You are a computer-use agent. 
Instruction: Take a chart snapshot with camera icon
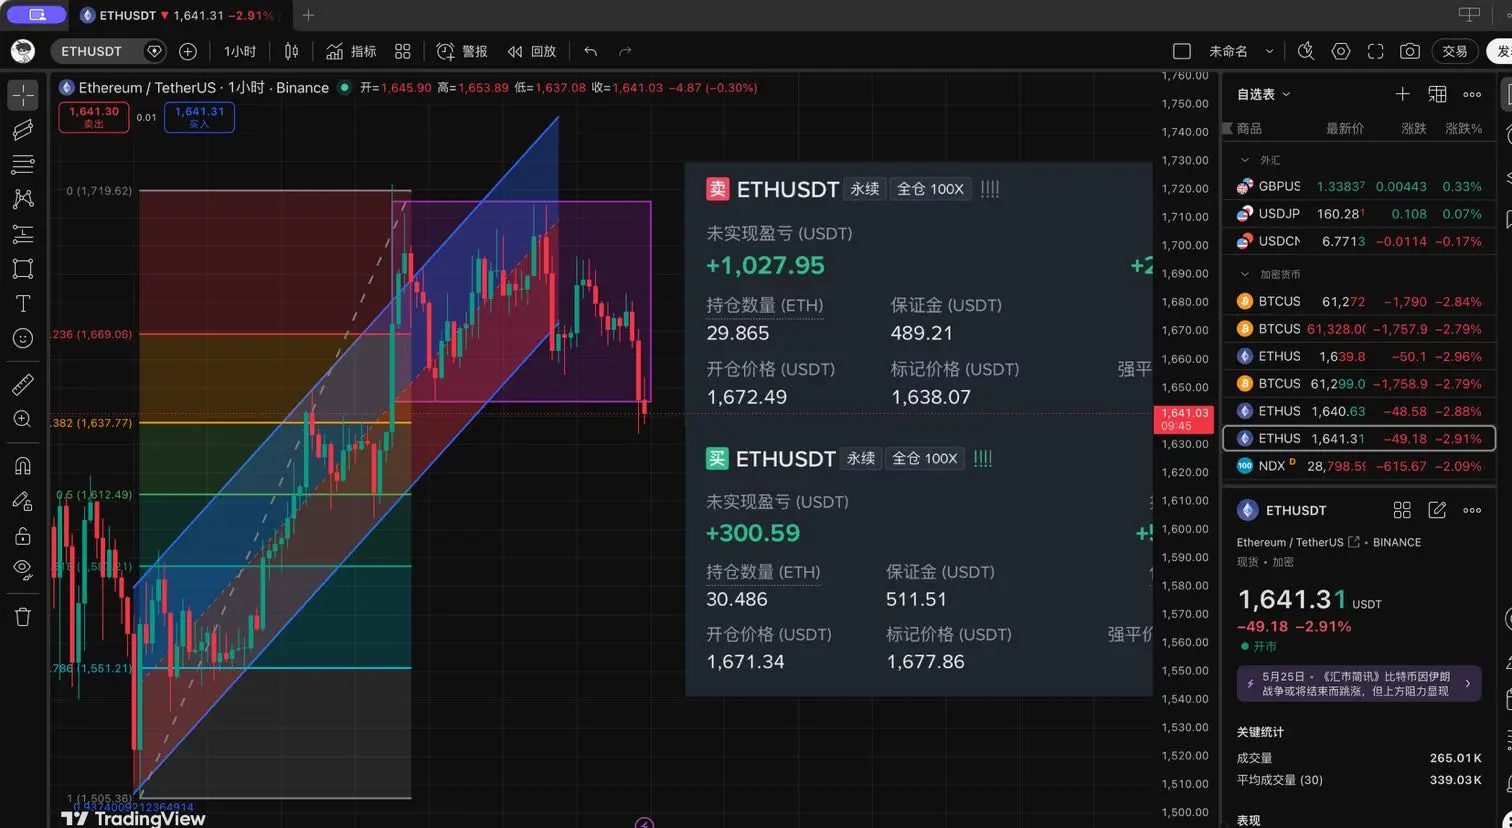(x=1410, y=51)
